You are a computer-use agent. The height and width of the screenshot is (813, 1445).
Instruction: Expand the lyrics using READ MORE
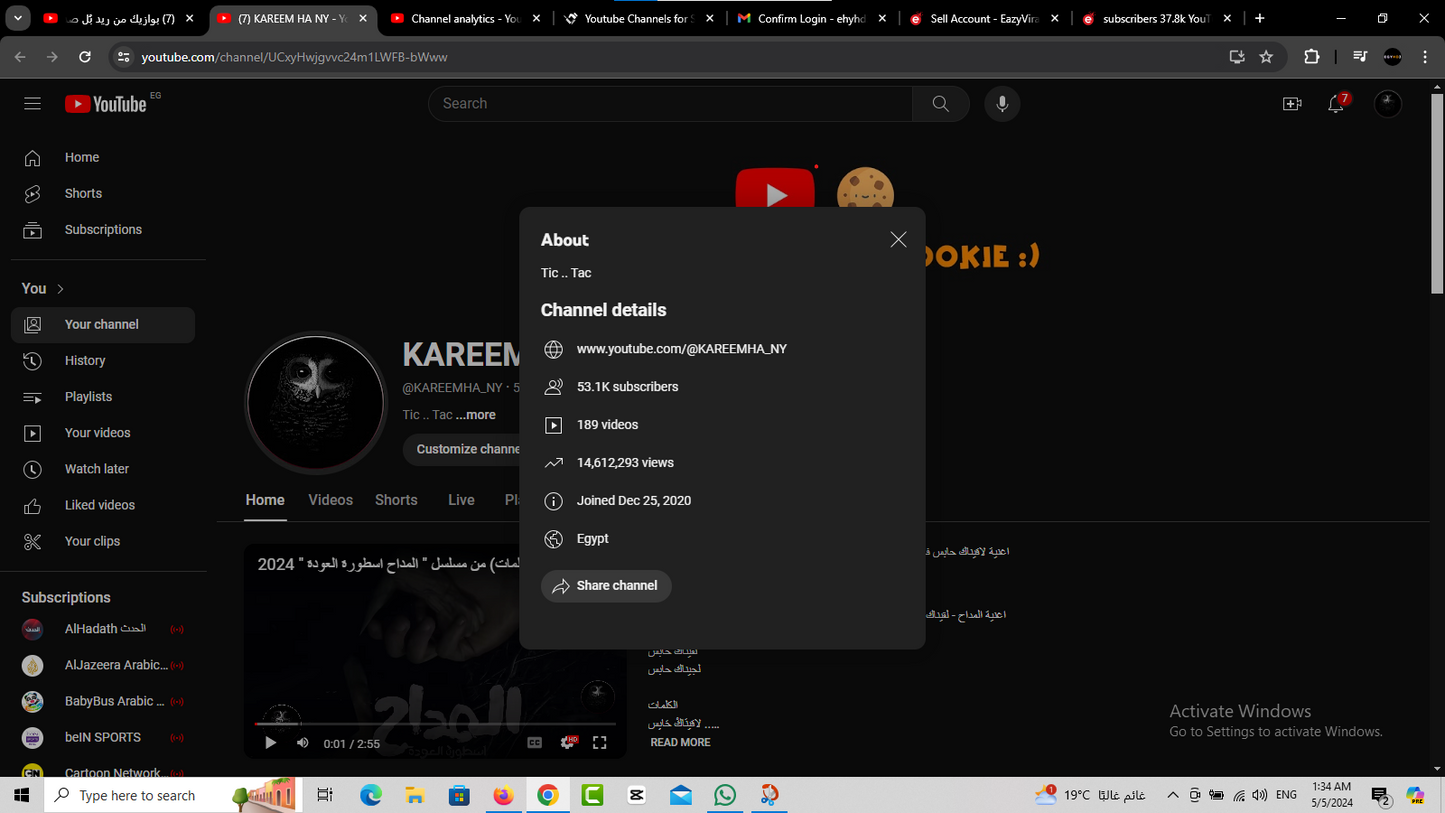click(680, 742)
